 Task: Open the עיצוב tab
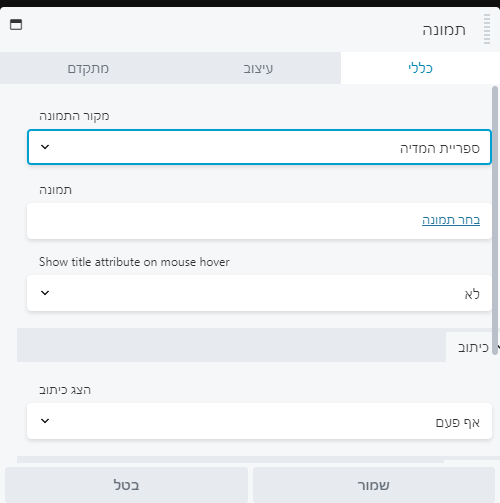[258, 68]
